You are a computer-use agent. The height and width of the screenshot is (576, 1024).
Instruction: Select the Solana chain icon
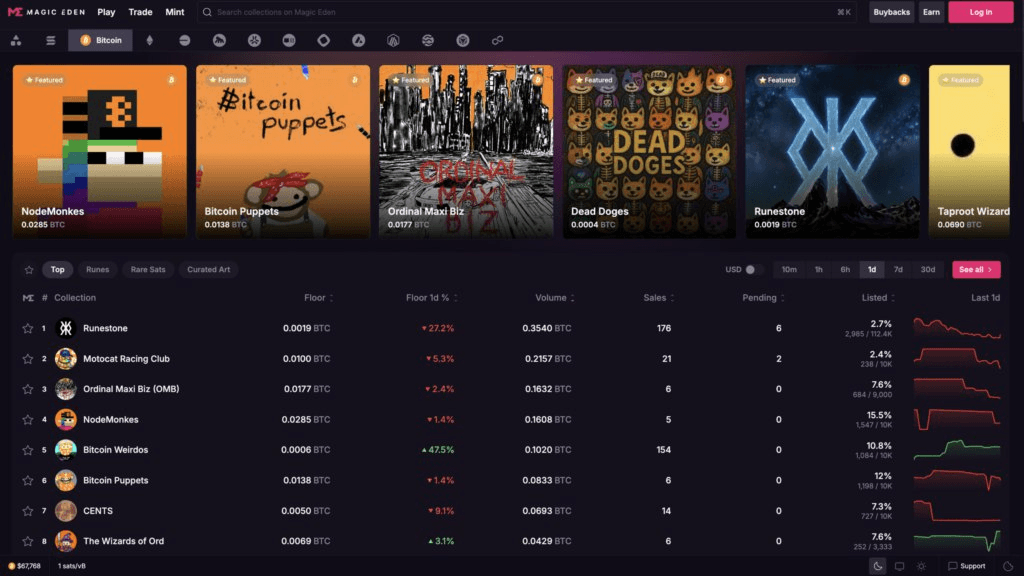click(184, 40)
